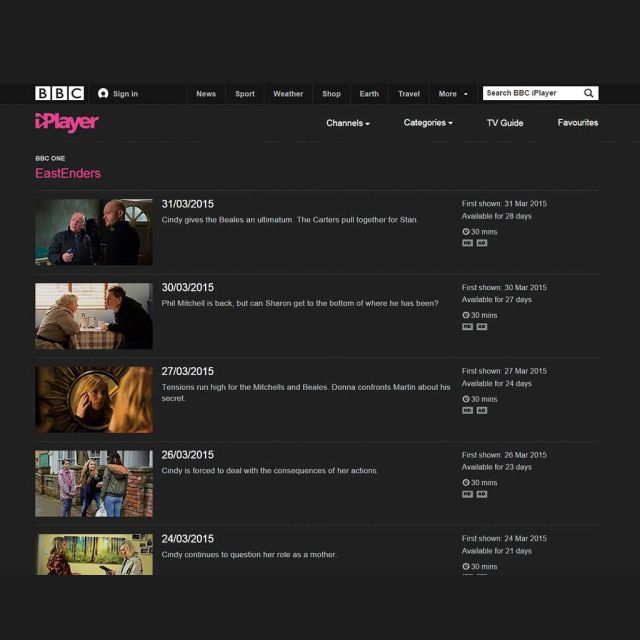Viewport: 640px width, 640px height.
Task: Click the search magnifier icon
Action: (x=588, y=93)
